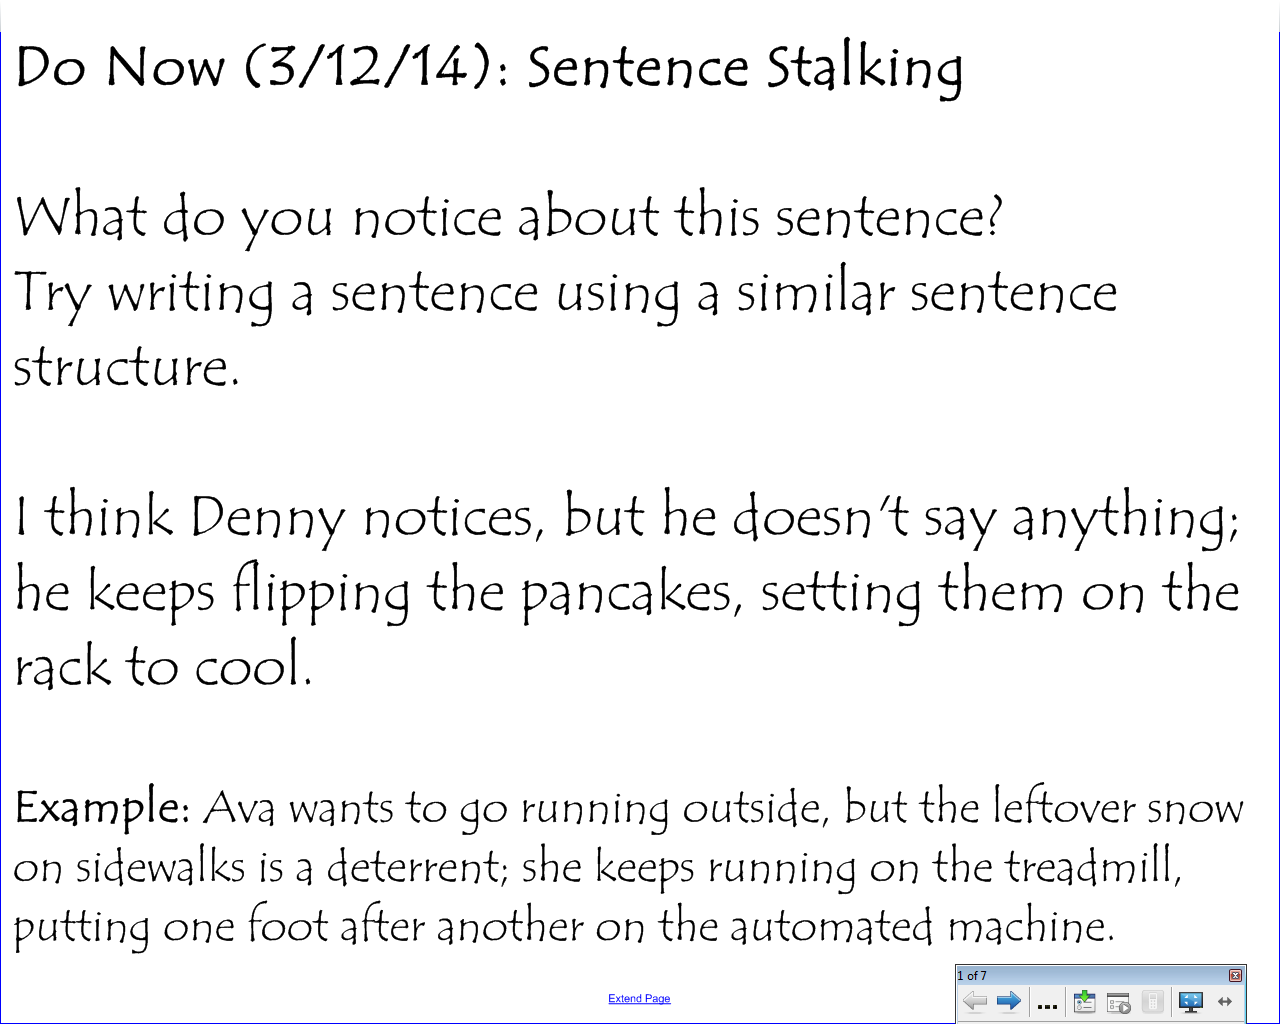The height and width of the screenshot is (1024, 1280).
Task: Click the bold 'Example:' label
Action: 102,807
